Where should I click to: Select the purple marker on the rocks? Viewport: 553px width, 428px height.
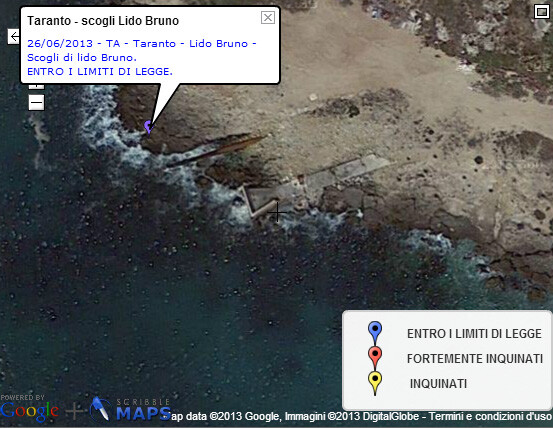coord(149,127)
